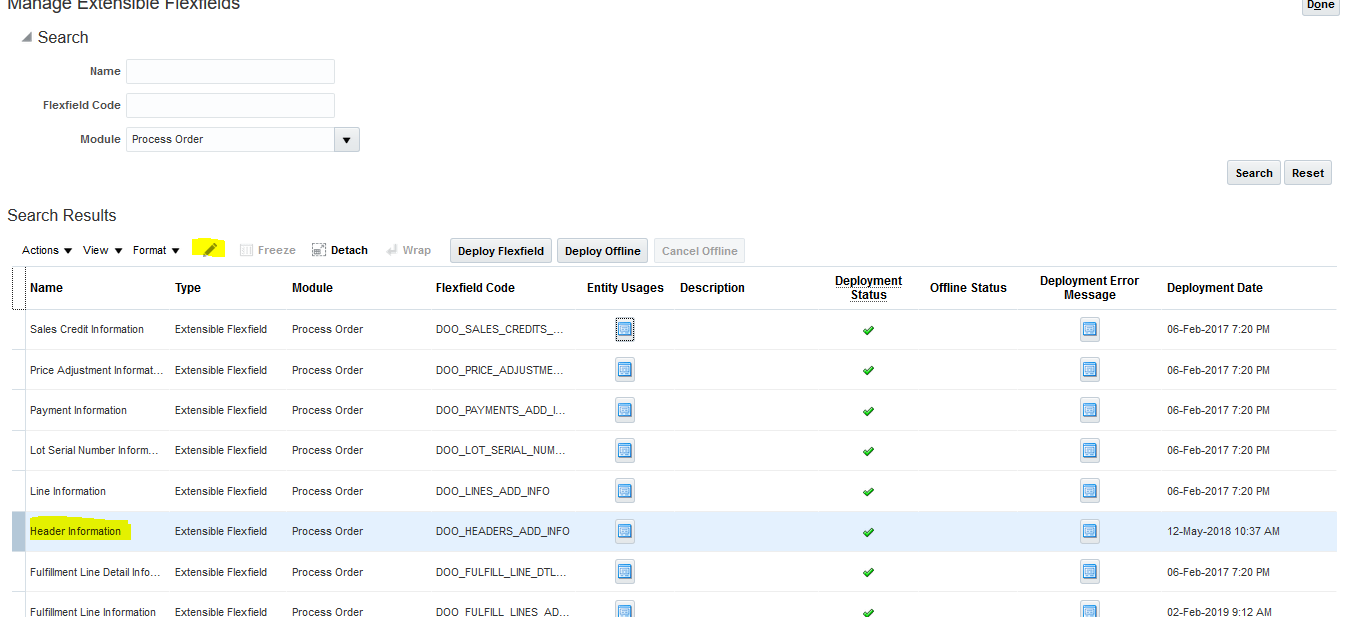Screen dimensions: 1347x617
Task: Open the Actions menu
Action: [x=46, y=249]
